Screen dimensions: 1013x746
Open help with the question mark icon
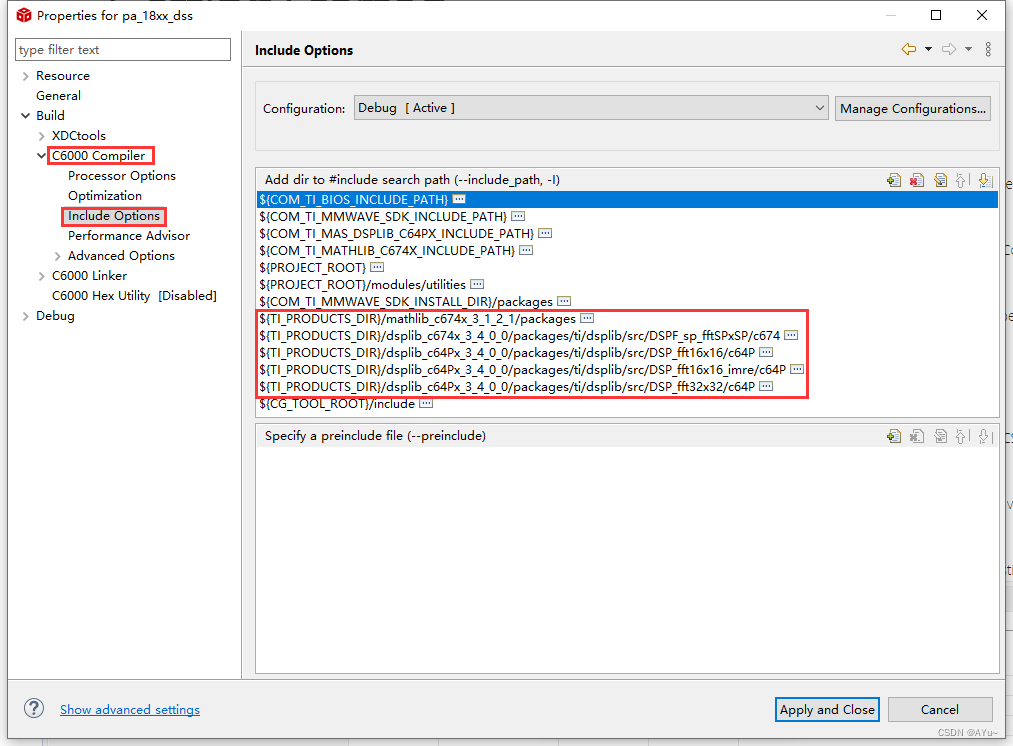(34, 709)
